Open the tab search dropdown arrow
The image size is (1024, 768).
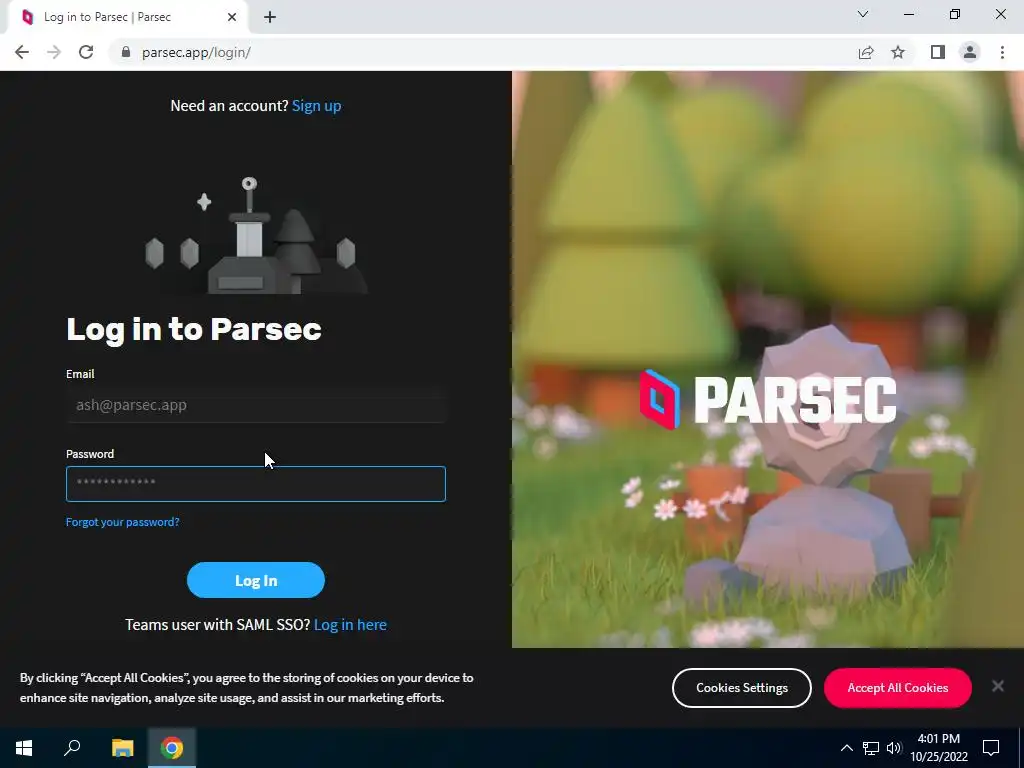863,14
